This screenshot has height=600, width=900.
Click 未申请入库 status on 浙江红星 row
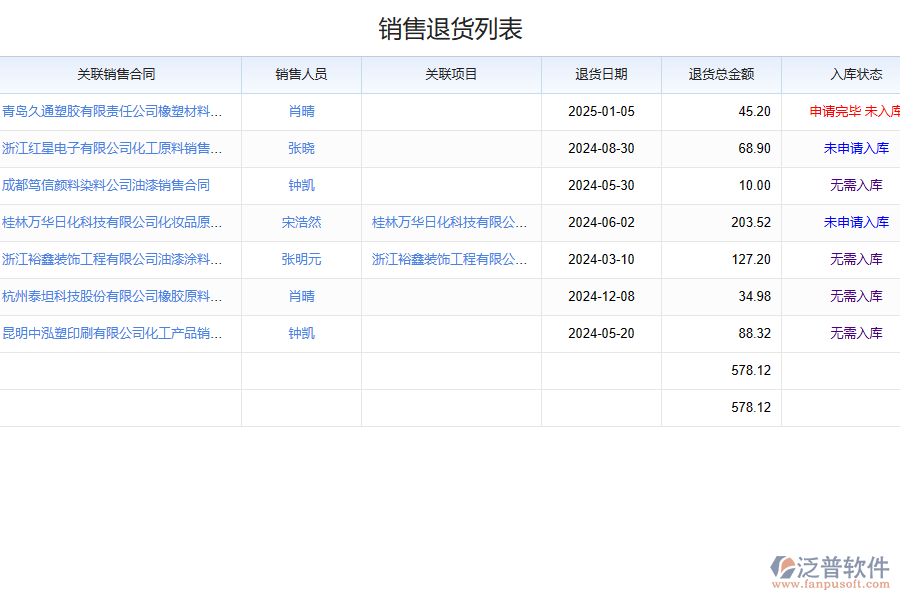854,148
